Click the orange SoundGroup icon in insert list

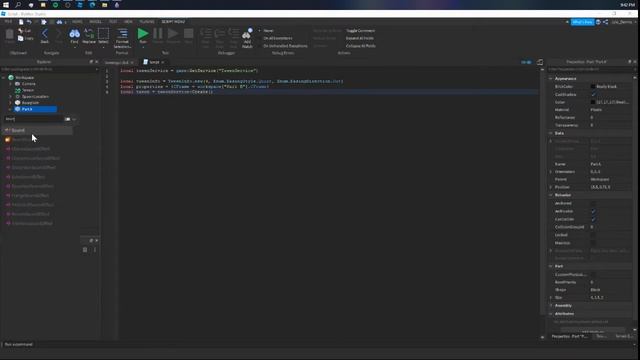(x=8, y=140)
